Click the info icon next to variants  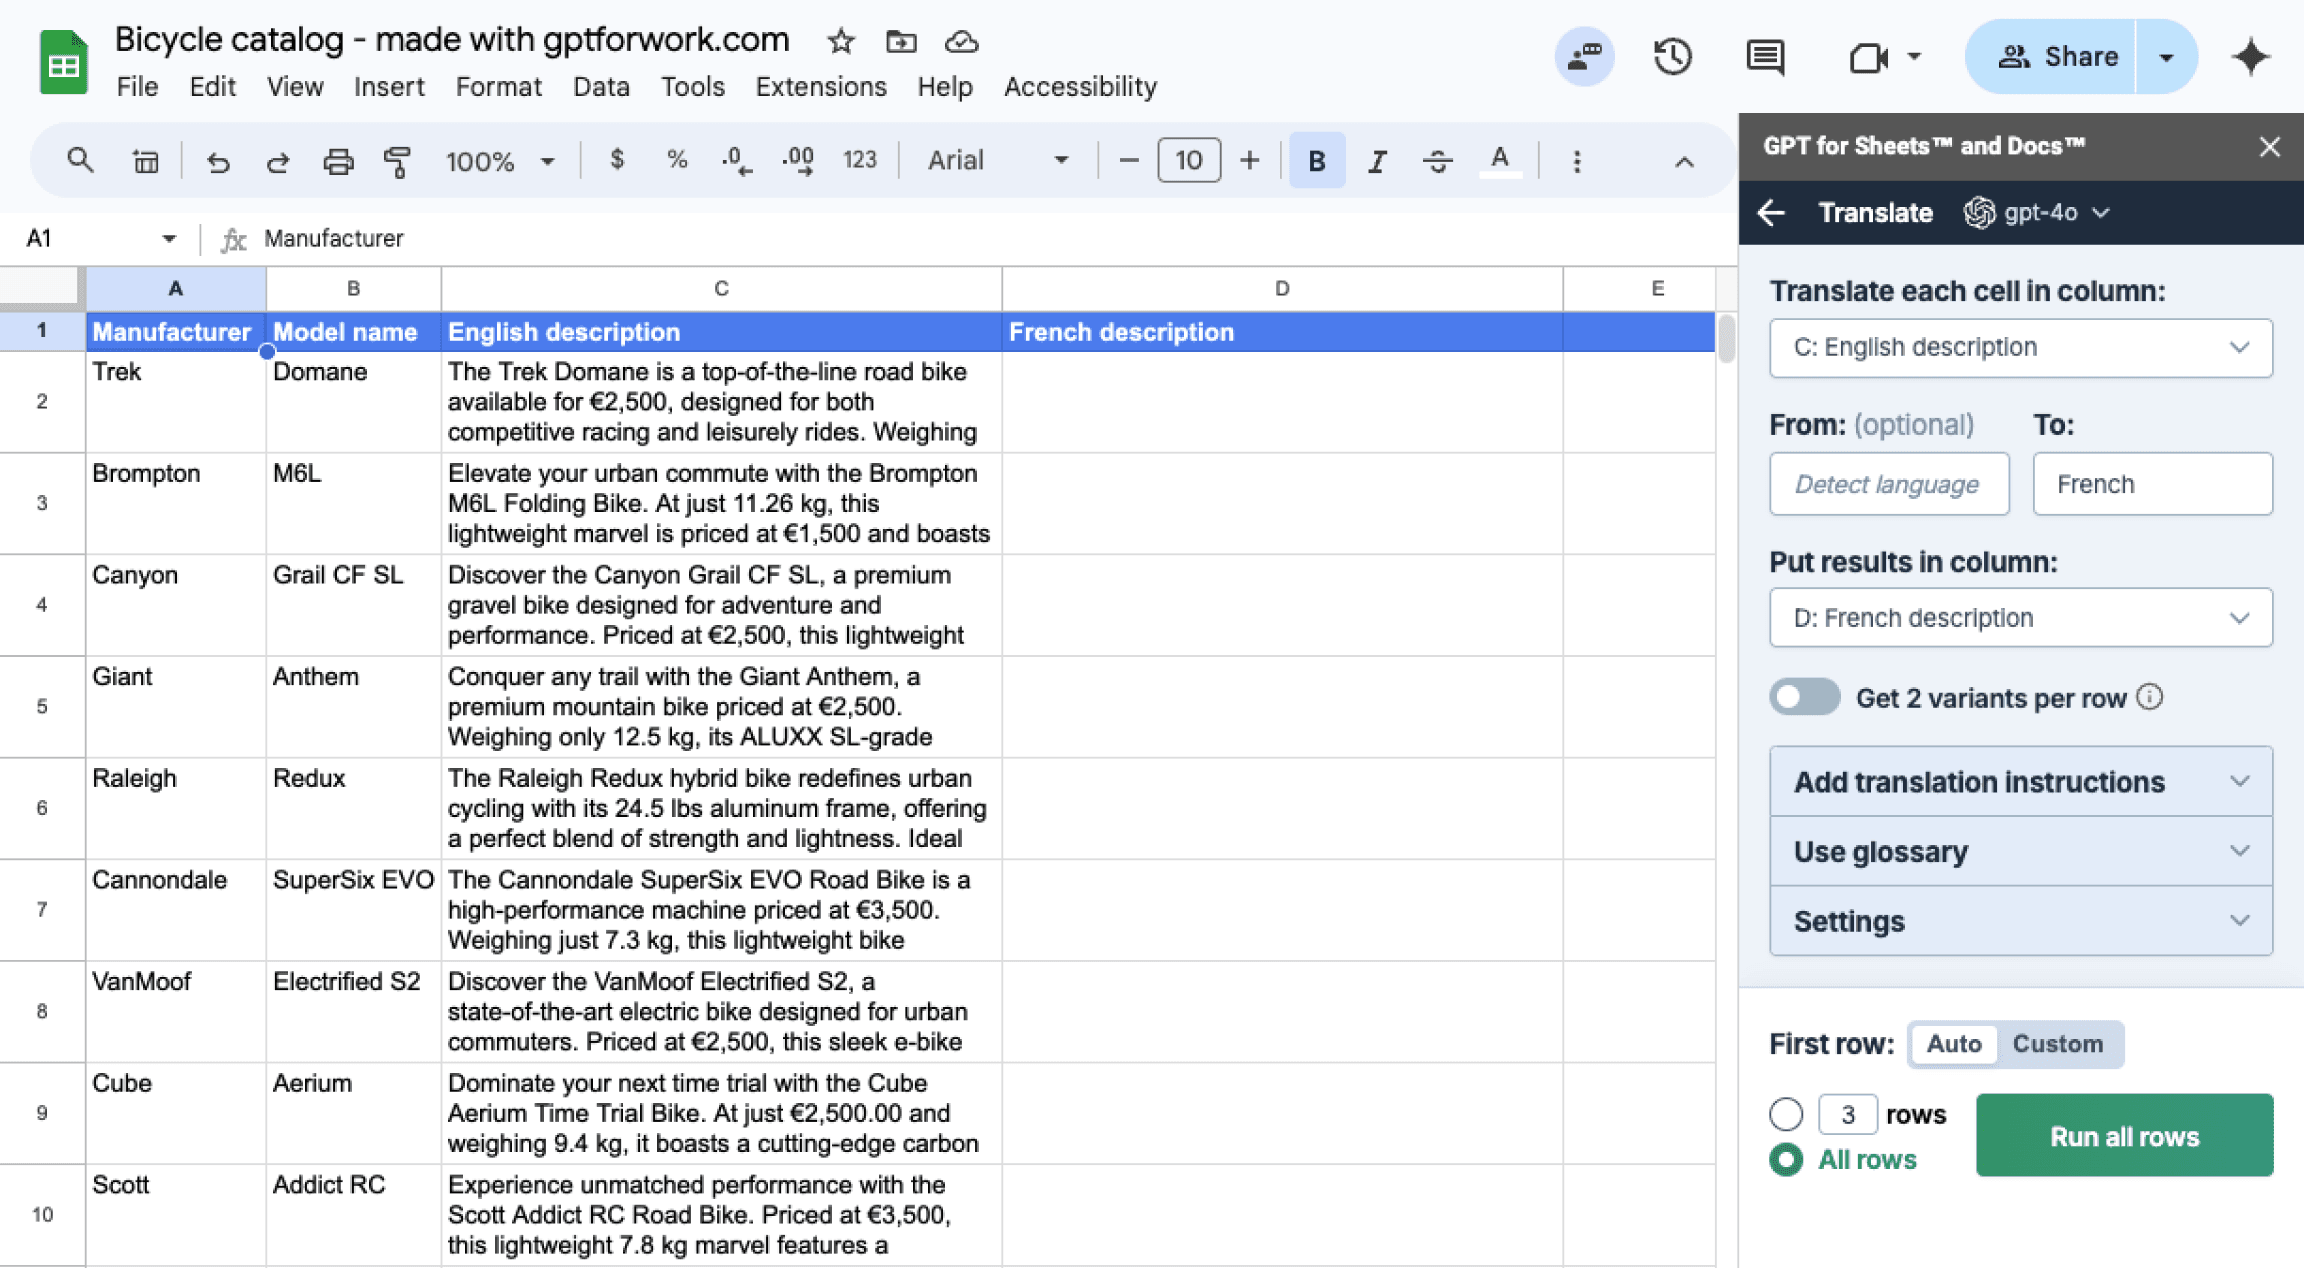pos(2150,697)
